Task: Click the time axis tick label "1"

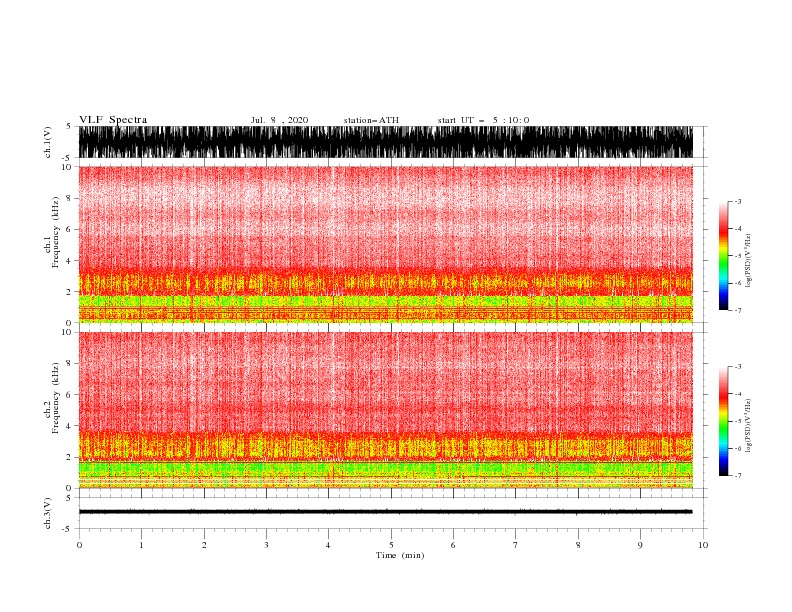Action: click(141, 545)
